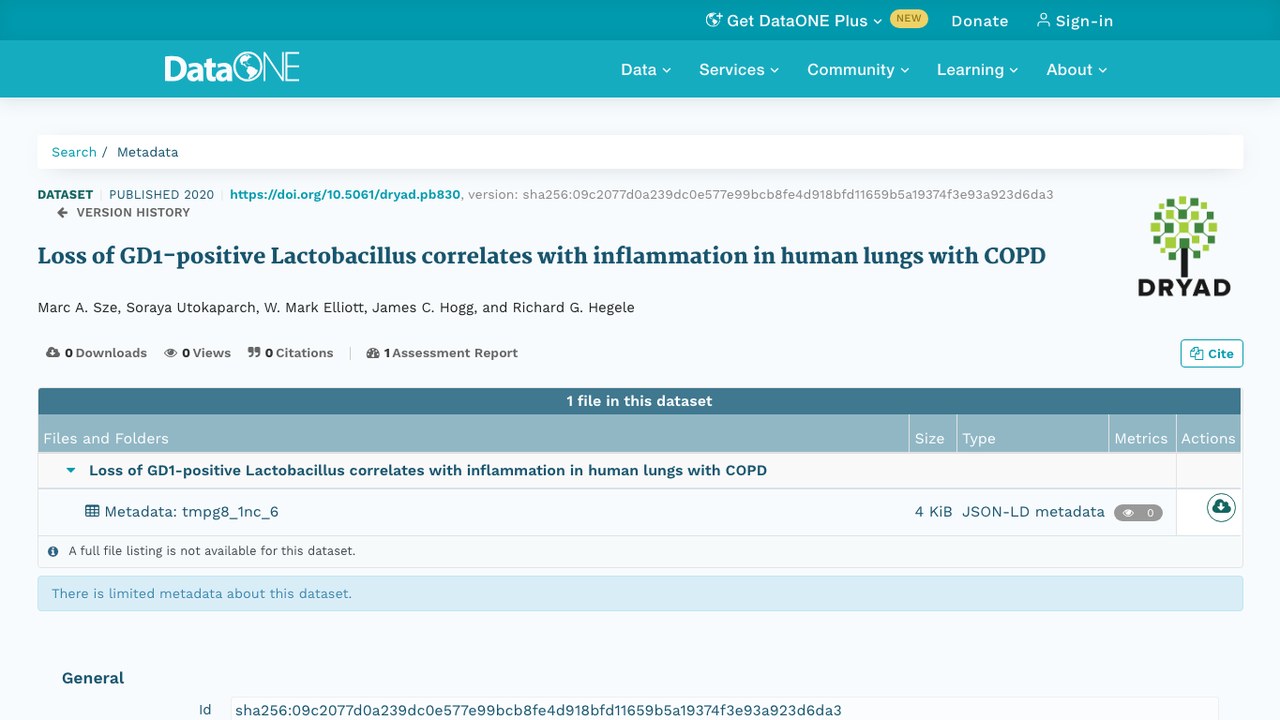Viewport: 1280px width, 720px height.
Task: Click the Metadata: tmpg8_1nc_6 file name
Action: (192, 512)
